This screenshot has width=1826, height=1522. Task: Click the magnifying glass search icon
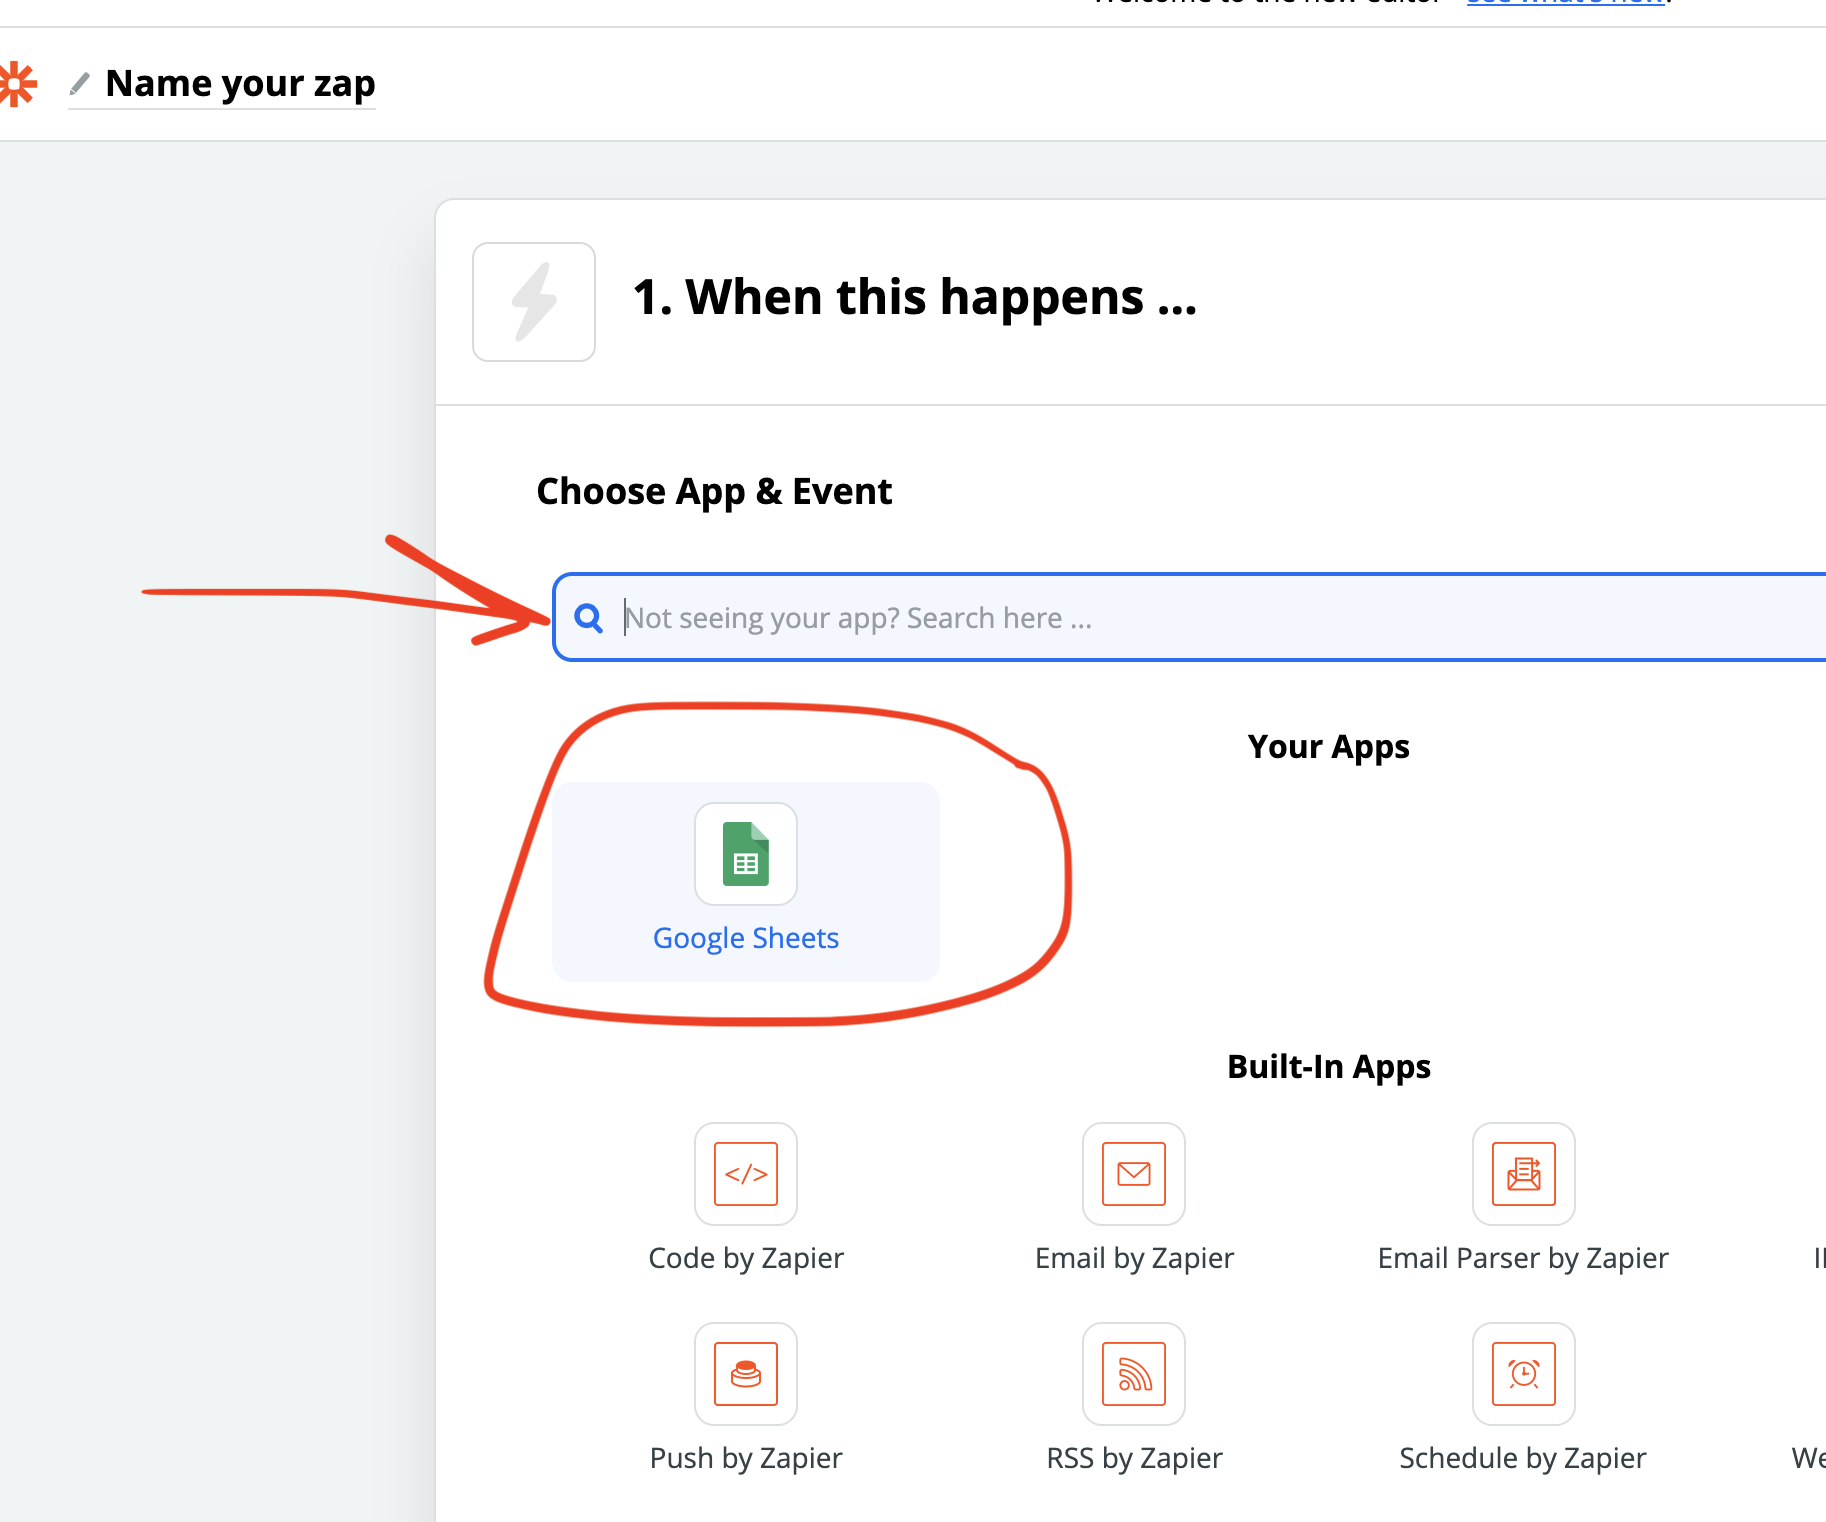(589, 618)
